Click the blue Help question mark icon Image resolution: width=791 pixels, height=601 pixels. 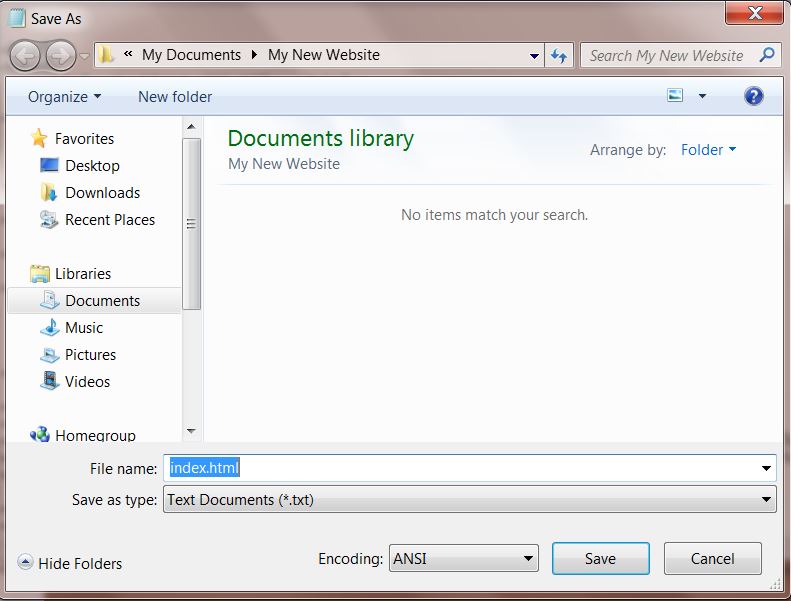tap(754, 96)
